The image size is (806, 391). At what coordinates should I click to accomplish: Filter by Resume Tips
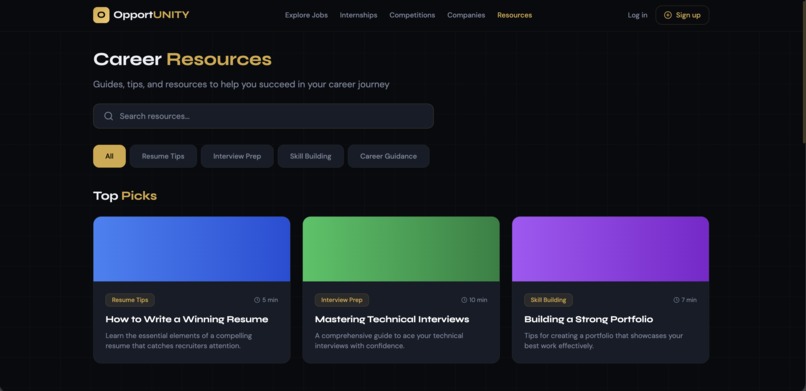(163, 156)
